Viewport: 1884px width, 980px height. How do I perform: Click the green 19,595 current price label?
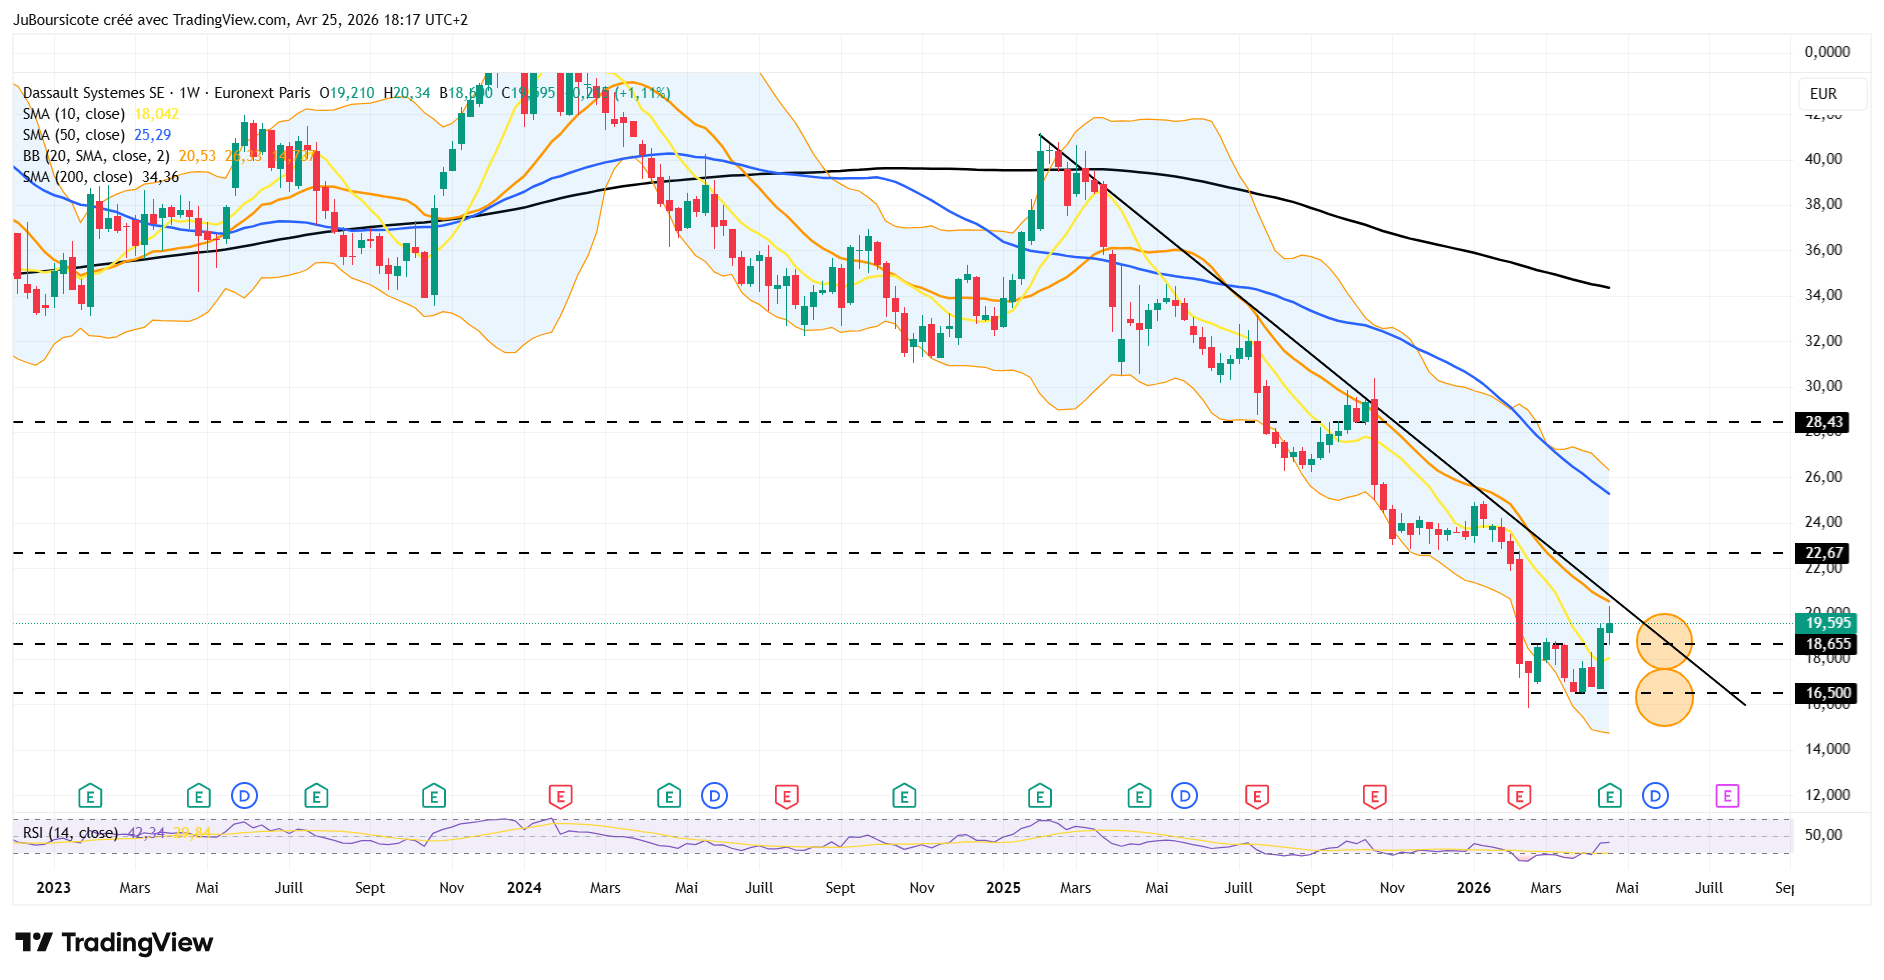(1827, 623)
